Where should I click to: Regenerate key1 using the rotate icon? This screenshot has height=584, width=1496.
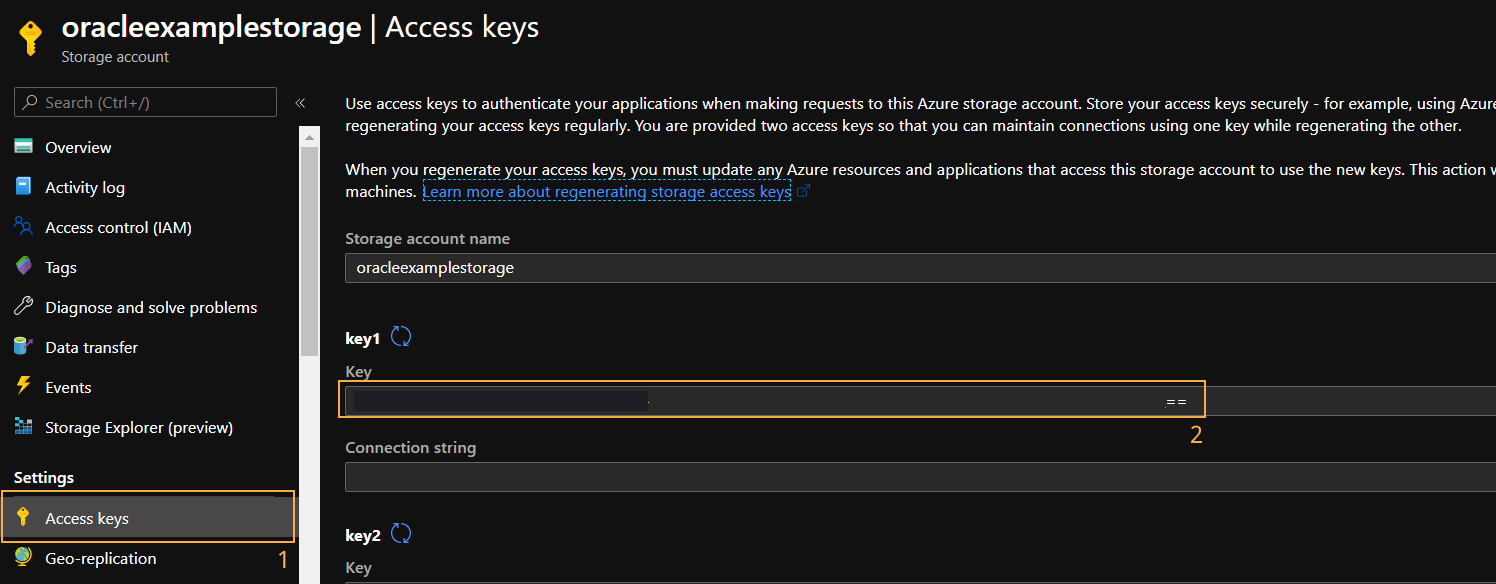pos(401,337)
